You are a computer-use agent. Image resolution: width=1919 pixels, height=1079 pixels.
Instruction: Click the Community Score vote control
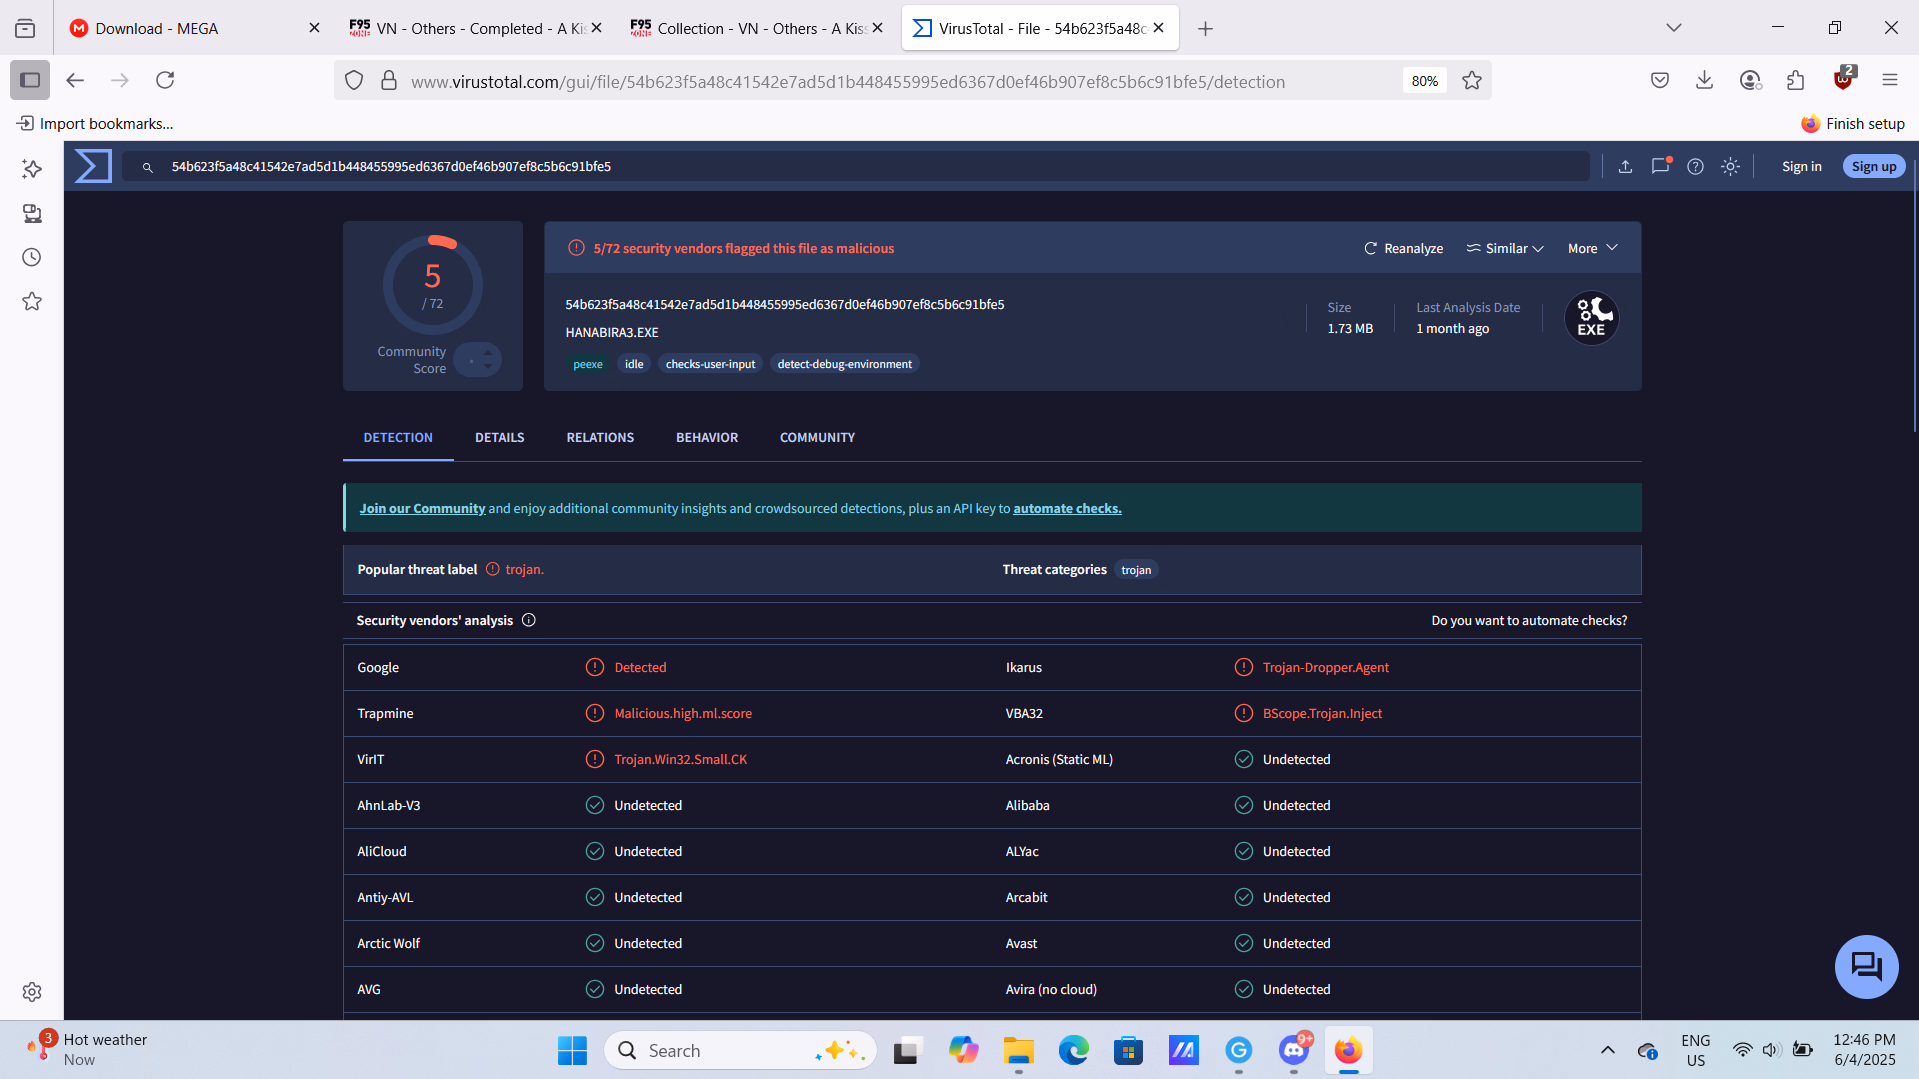[477, 360]
